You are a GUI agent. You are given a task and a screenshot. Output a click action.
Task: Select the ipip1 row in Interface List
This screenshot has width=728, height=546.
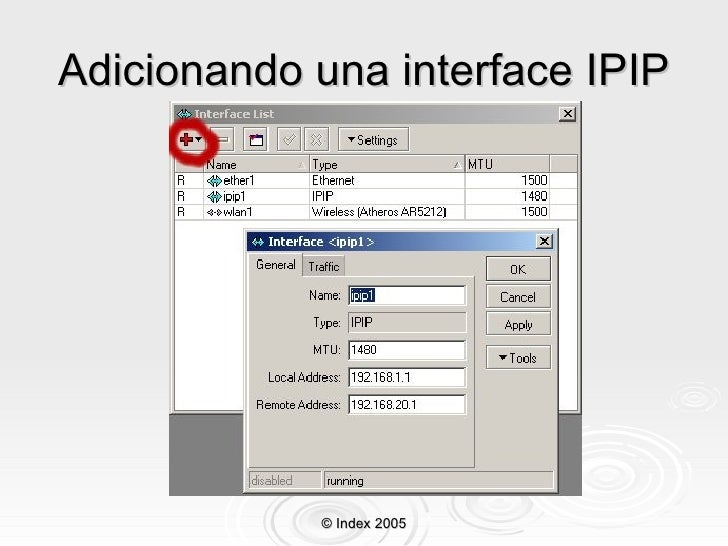pyautogui.click(x=376, y=196)
